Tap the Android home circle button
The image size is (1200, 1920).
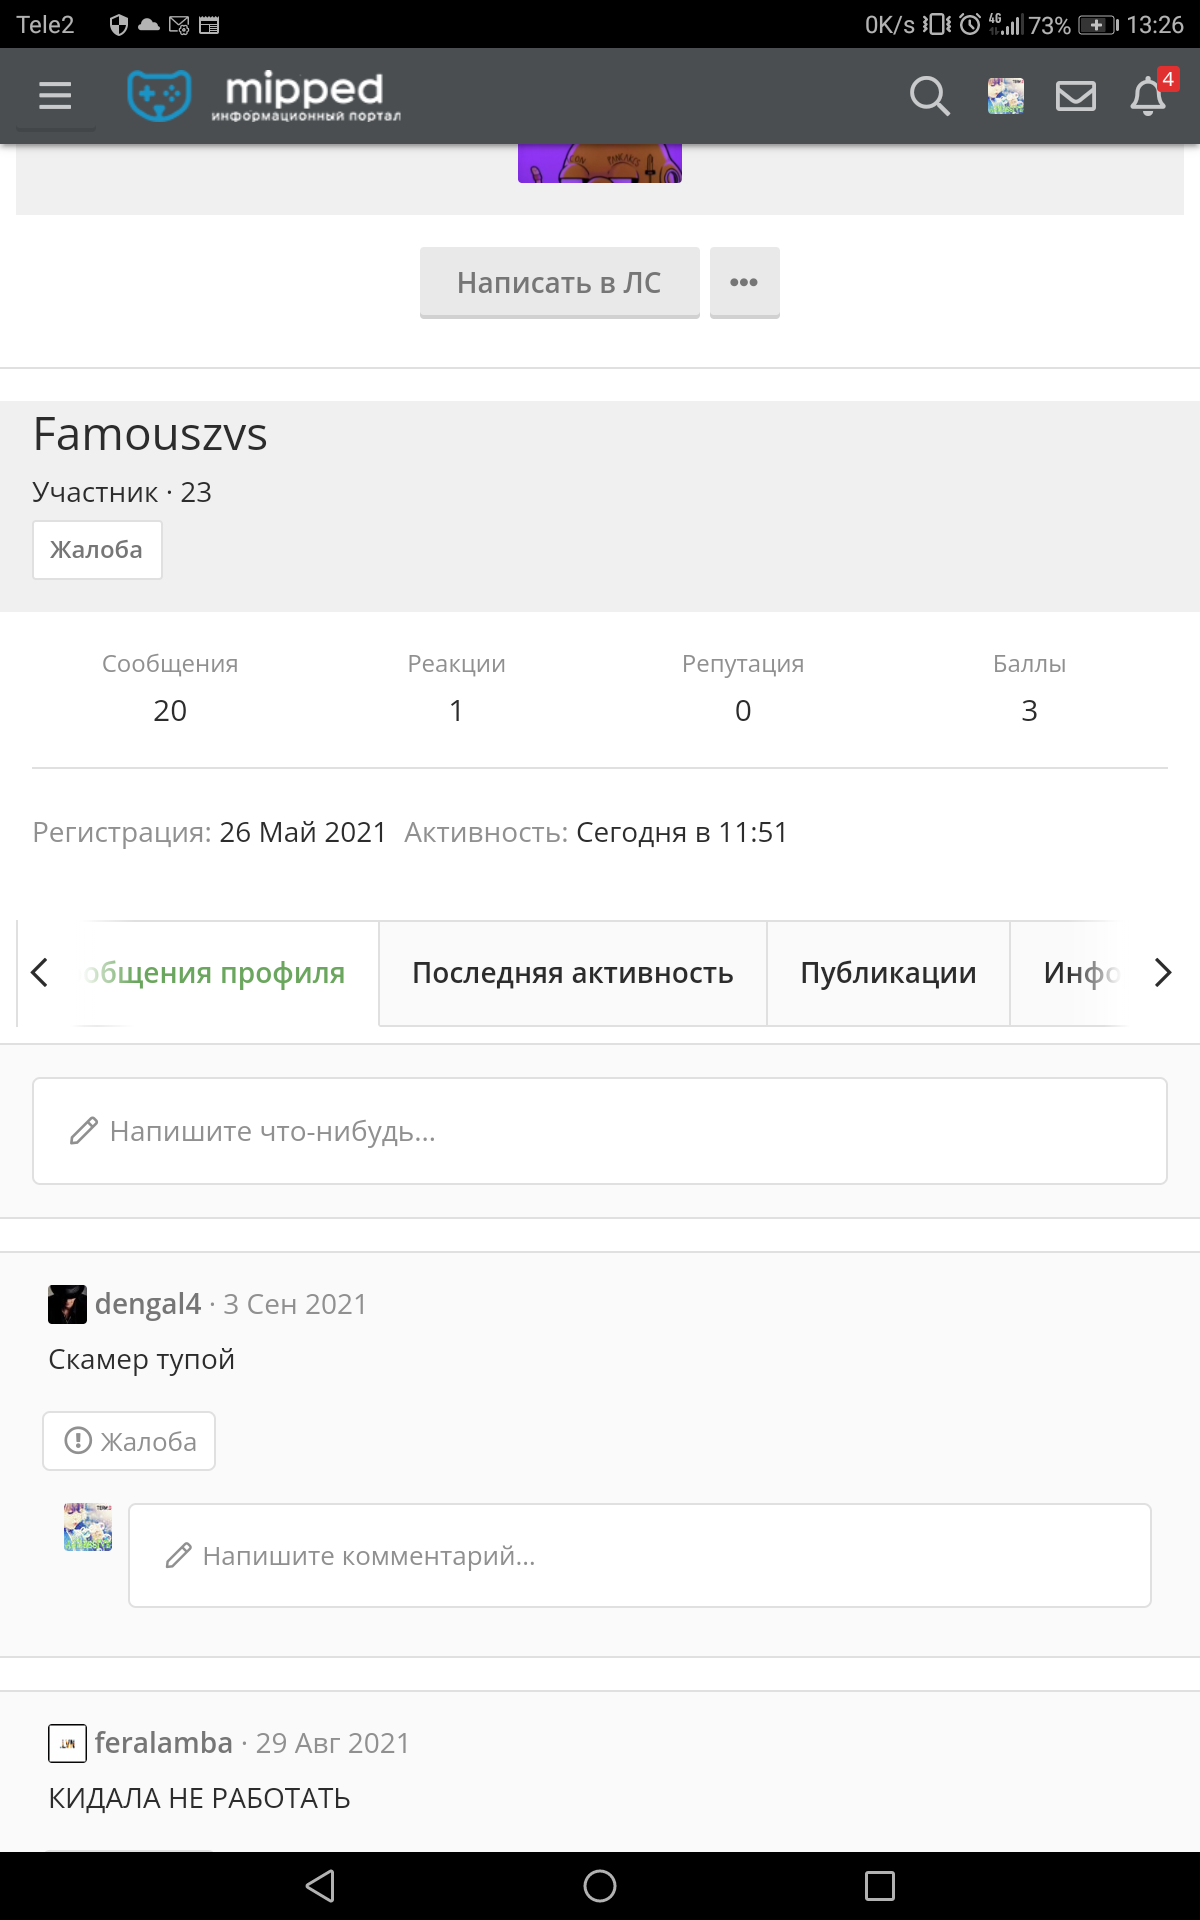[600, 1886]
